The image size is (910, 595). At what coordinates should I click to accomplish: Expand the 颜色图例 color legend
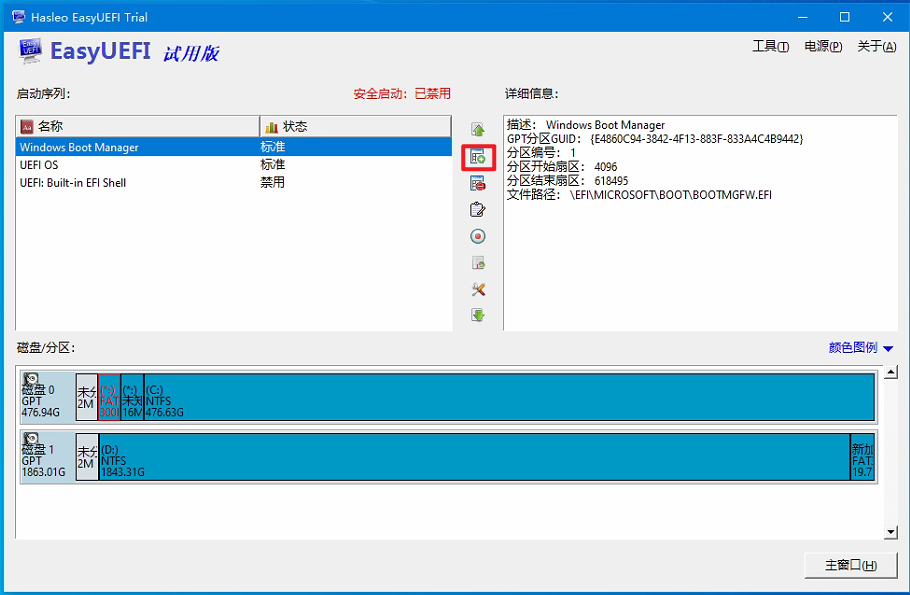(x=861, y=348)
